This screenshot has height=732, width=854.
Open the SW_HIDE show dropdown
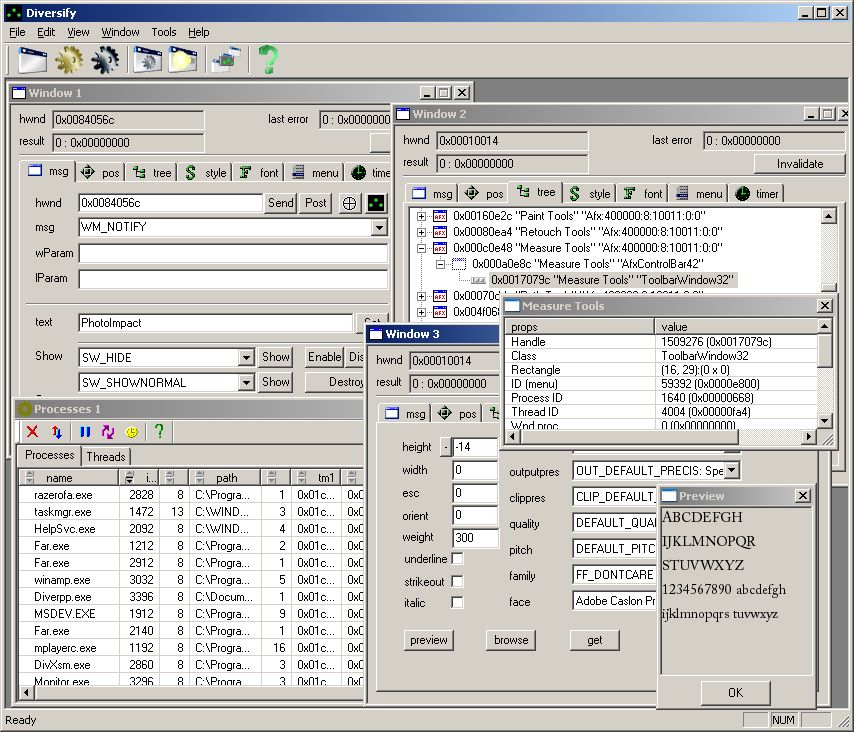246,358
